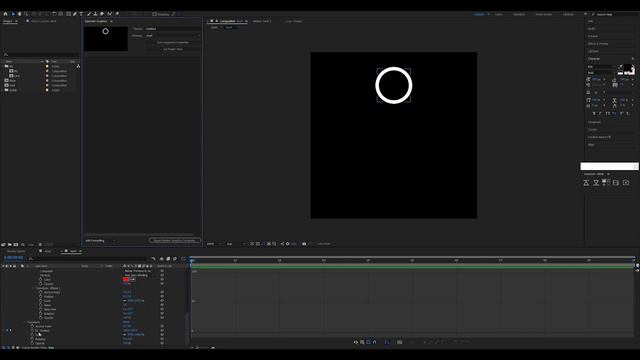Collapse the Transform: Ellipse 1 group
Screen dimensions: 640x360
pyautogui.click(x=34, y=288)
